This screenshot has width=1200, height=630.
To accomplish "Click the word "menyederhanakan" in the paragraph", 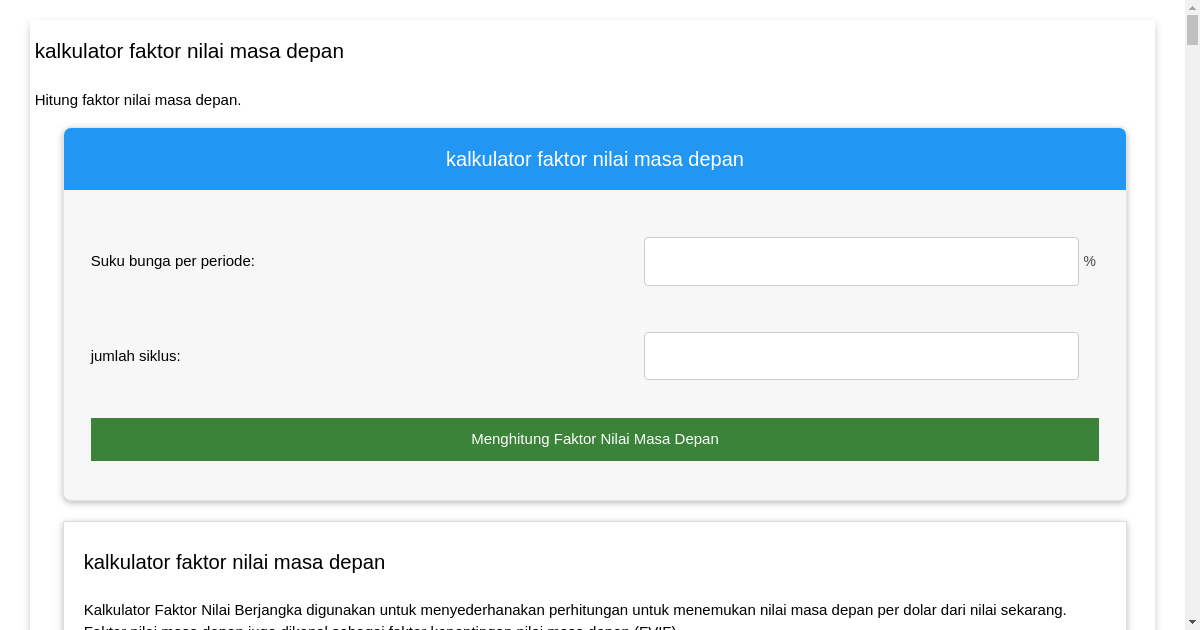I will 476,610.
